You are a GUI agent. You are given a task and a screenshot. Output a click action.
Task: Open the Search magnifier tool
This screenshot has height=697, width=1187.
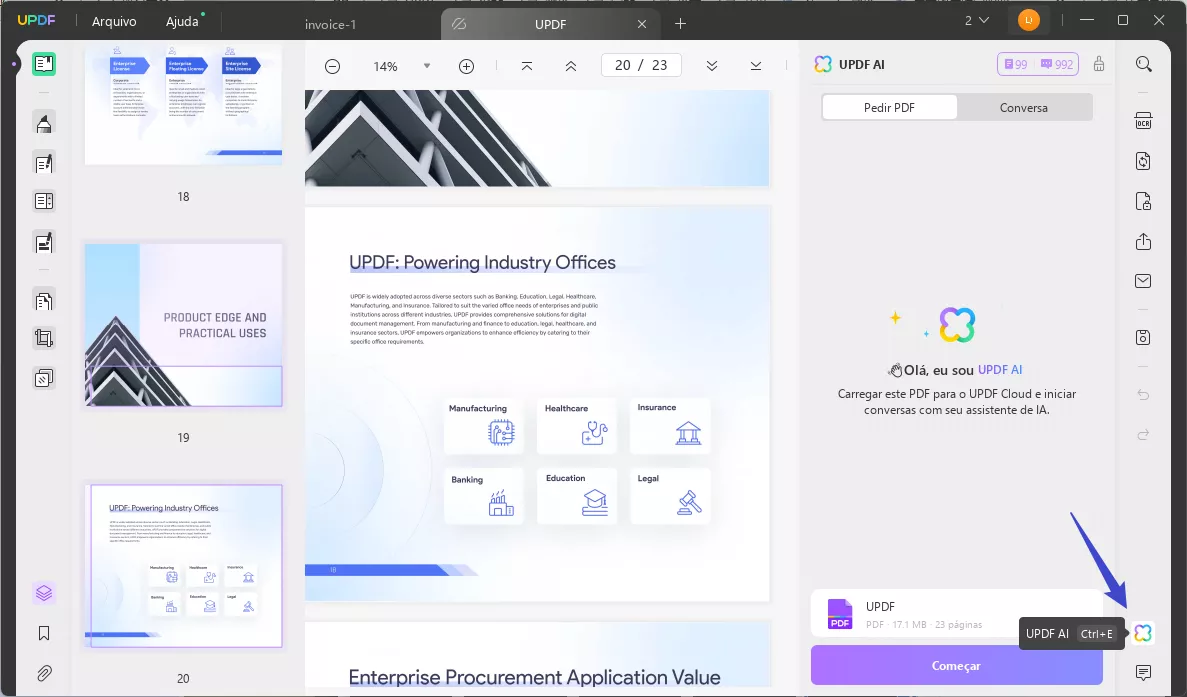pos(1144,64)
